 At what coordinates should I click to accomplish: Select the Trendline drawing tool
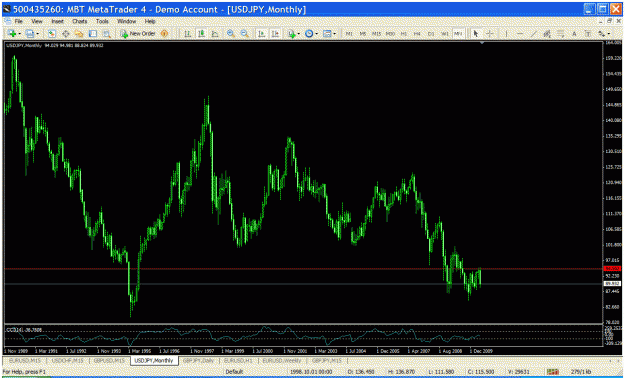pos(533,34)
